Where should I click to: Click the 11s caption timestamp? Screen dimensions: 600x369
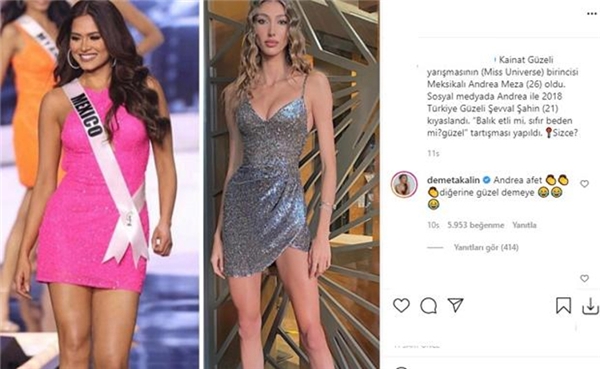pos(433,153)
